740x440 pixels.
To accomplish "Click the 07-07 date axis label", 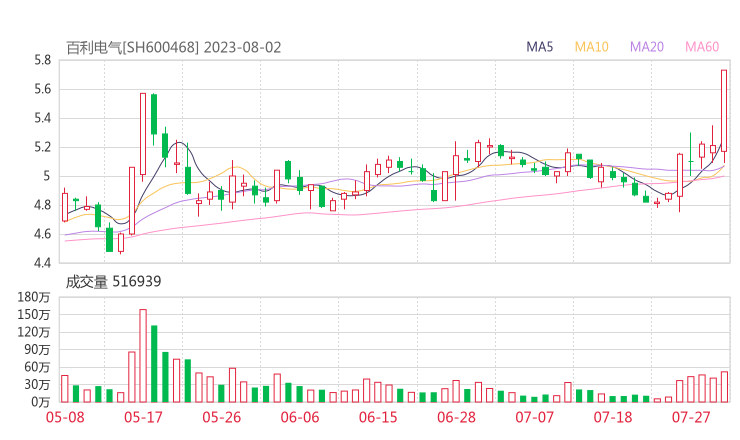I will (x=535, y=417).
